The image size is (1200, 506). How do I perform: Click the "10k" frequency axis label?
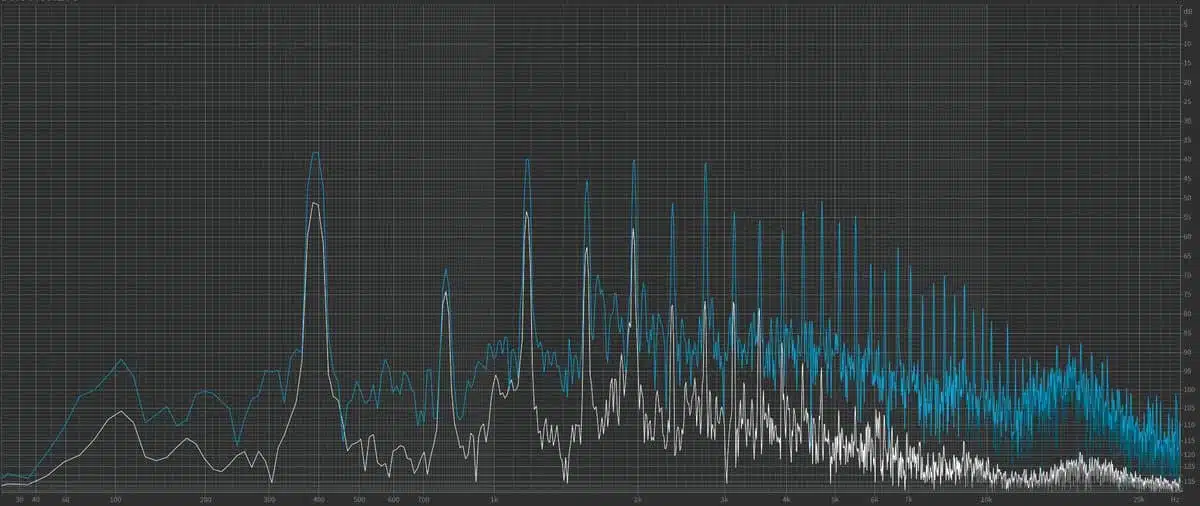(986, 498)
